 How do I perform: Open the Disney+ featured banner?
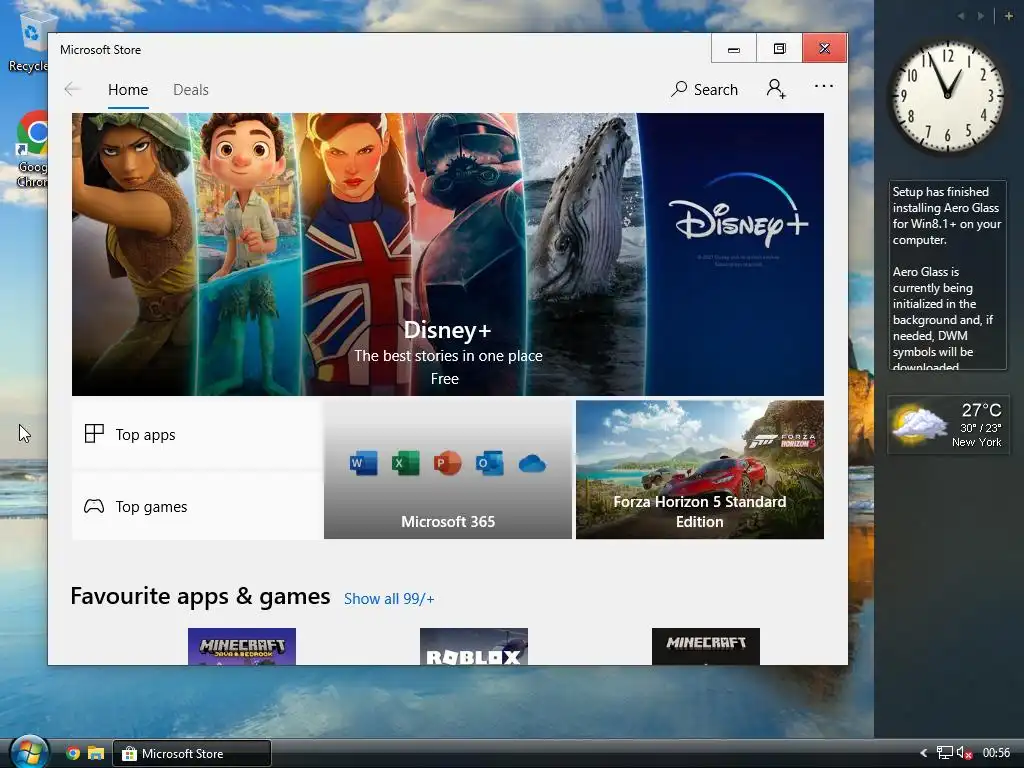coord(447,254)
